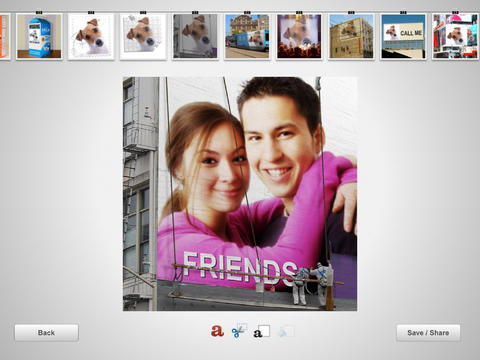The image size is (480, 360).
Task: Choose the concert stage screen template
Action: click(x=299, y=36)
